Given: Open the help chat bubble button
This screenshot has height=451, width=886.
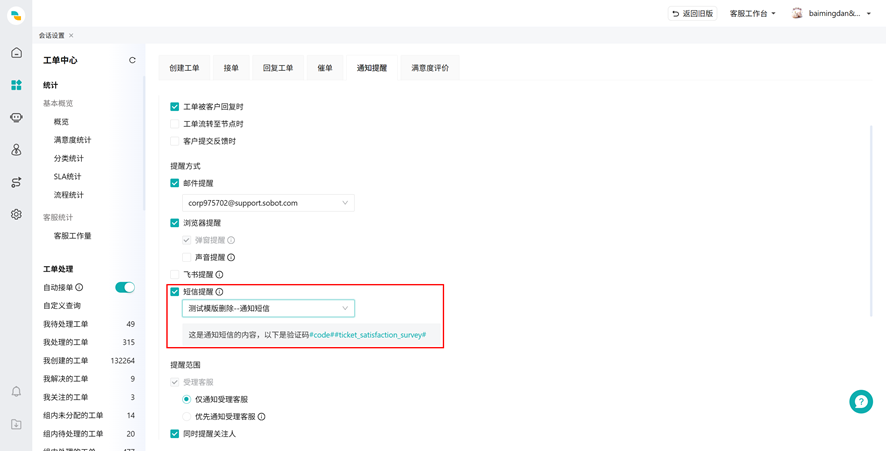Looking at the screenshot, I should click(x=861, y=401).
